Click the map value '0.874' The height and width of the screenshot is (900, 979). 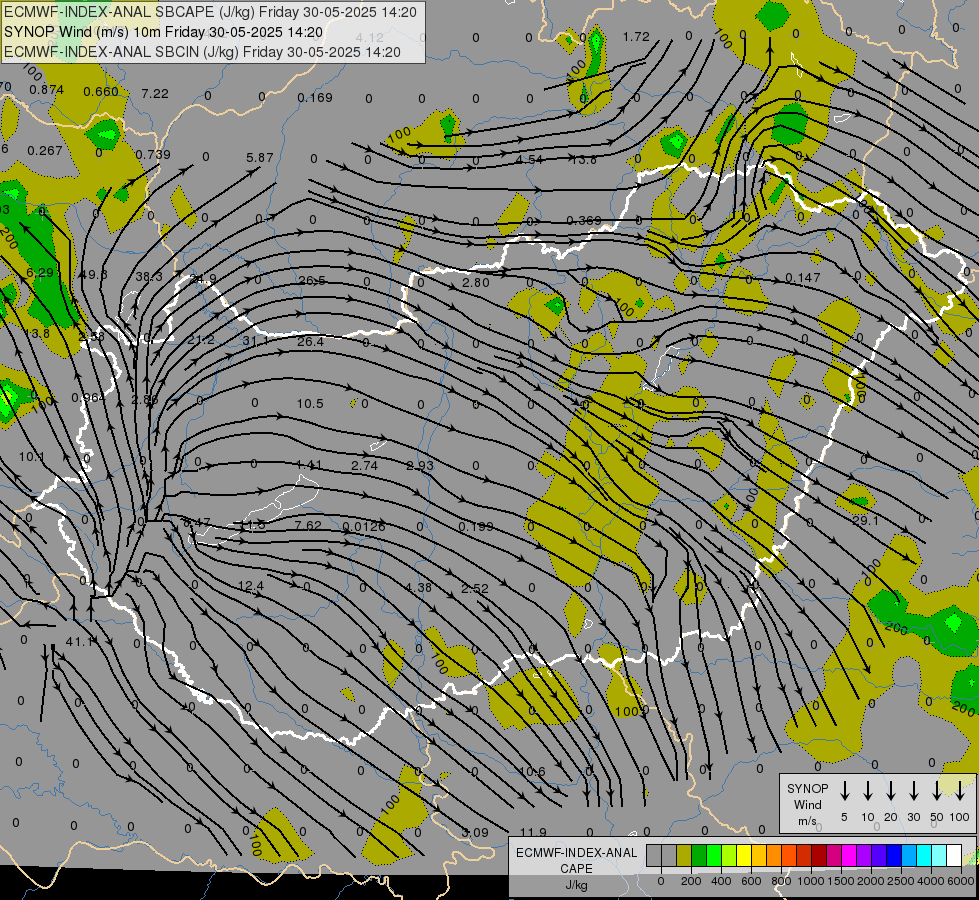(x=46, y=90)
